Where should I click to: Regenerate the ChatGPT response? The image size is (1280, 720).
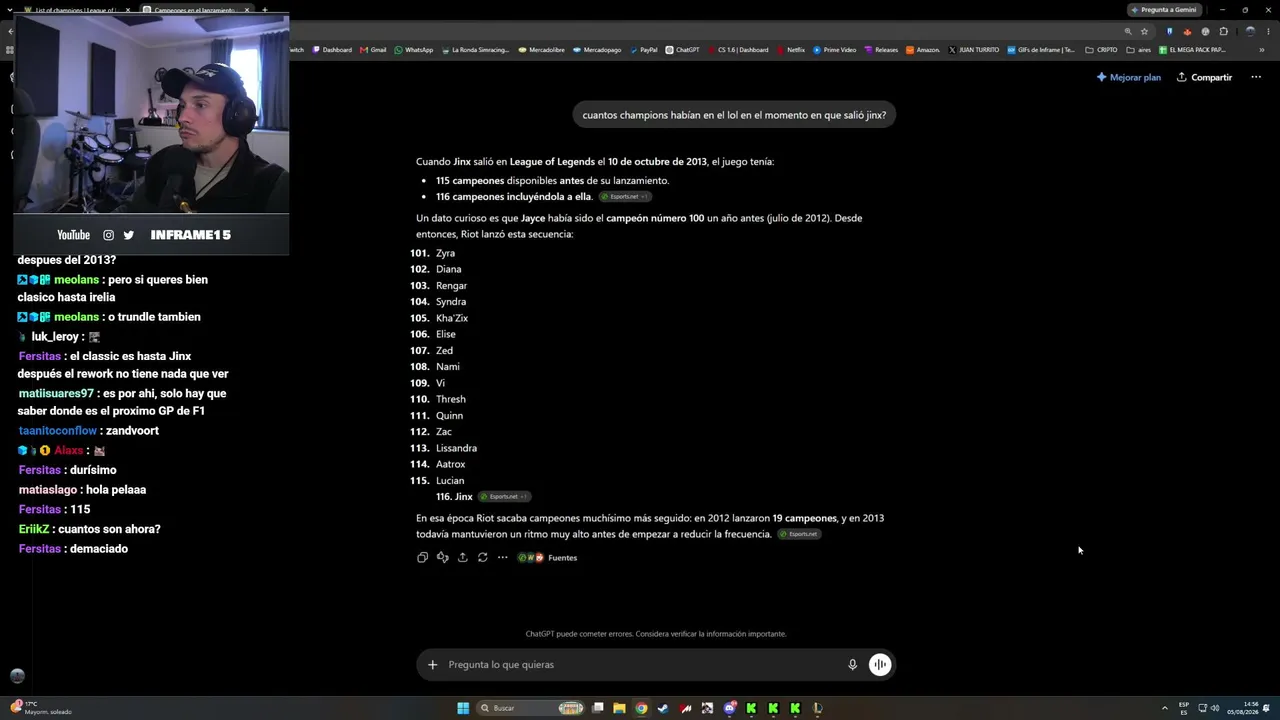click(x=482, y=558)
